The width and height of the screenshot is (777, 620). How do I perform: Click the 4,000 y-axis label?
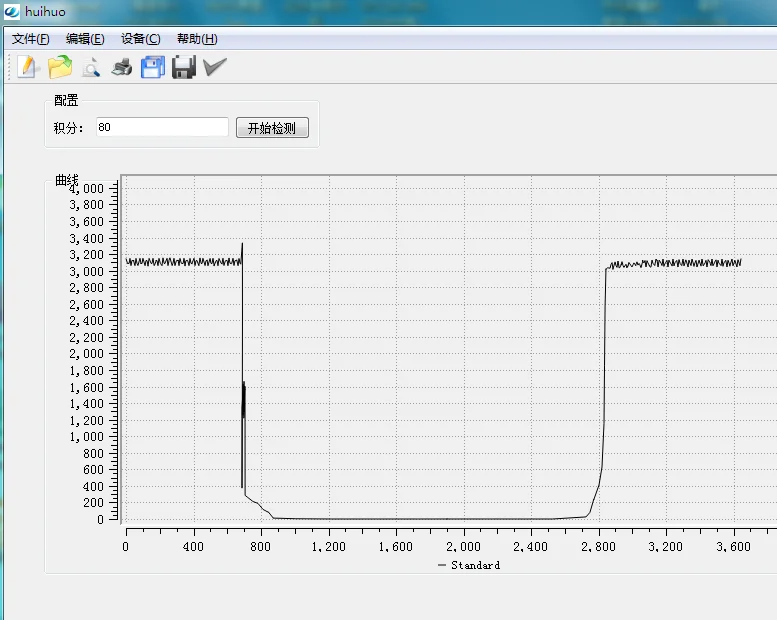click(87, 189)
